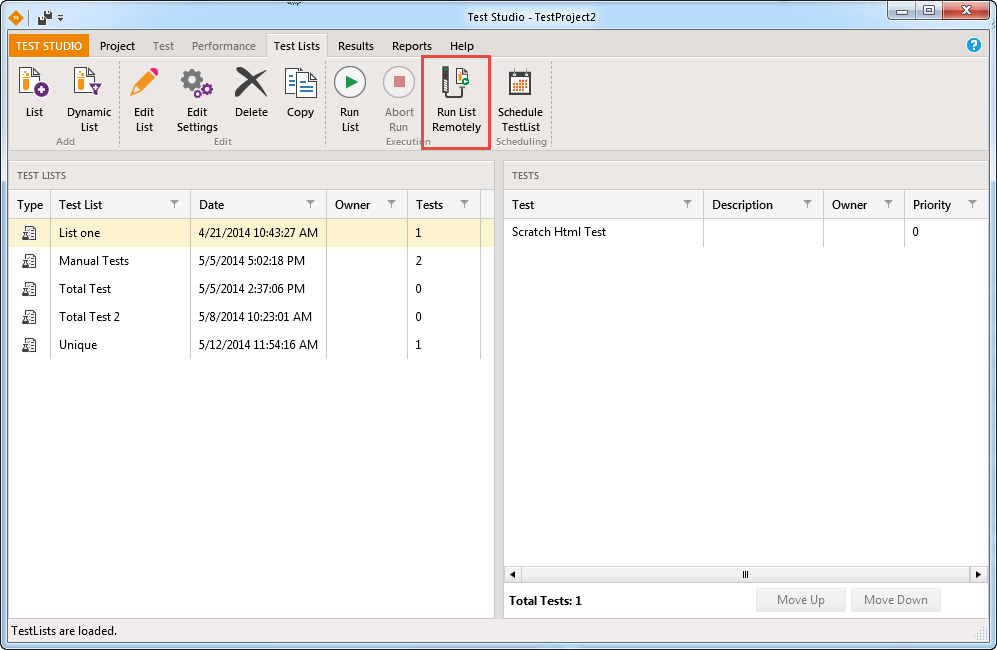Open the Help tab
Viewport: 997px width, 650px height.
pyautogui.click(x=462, y=46)
